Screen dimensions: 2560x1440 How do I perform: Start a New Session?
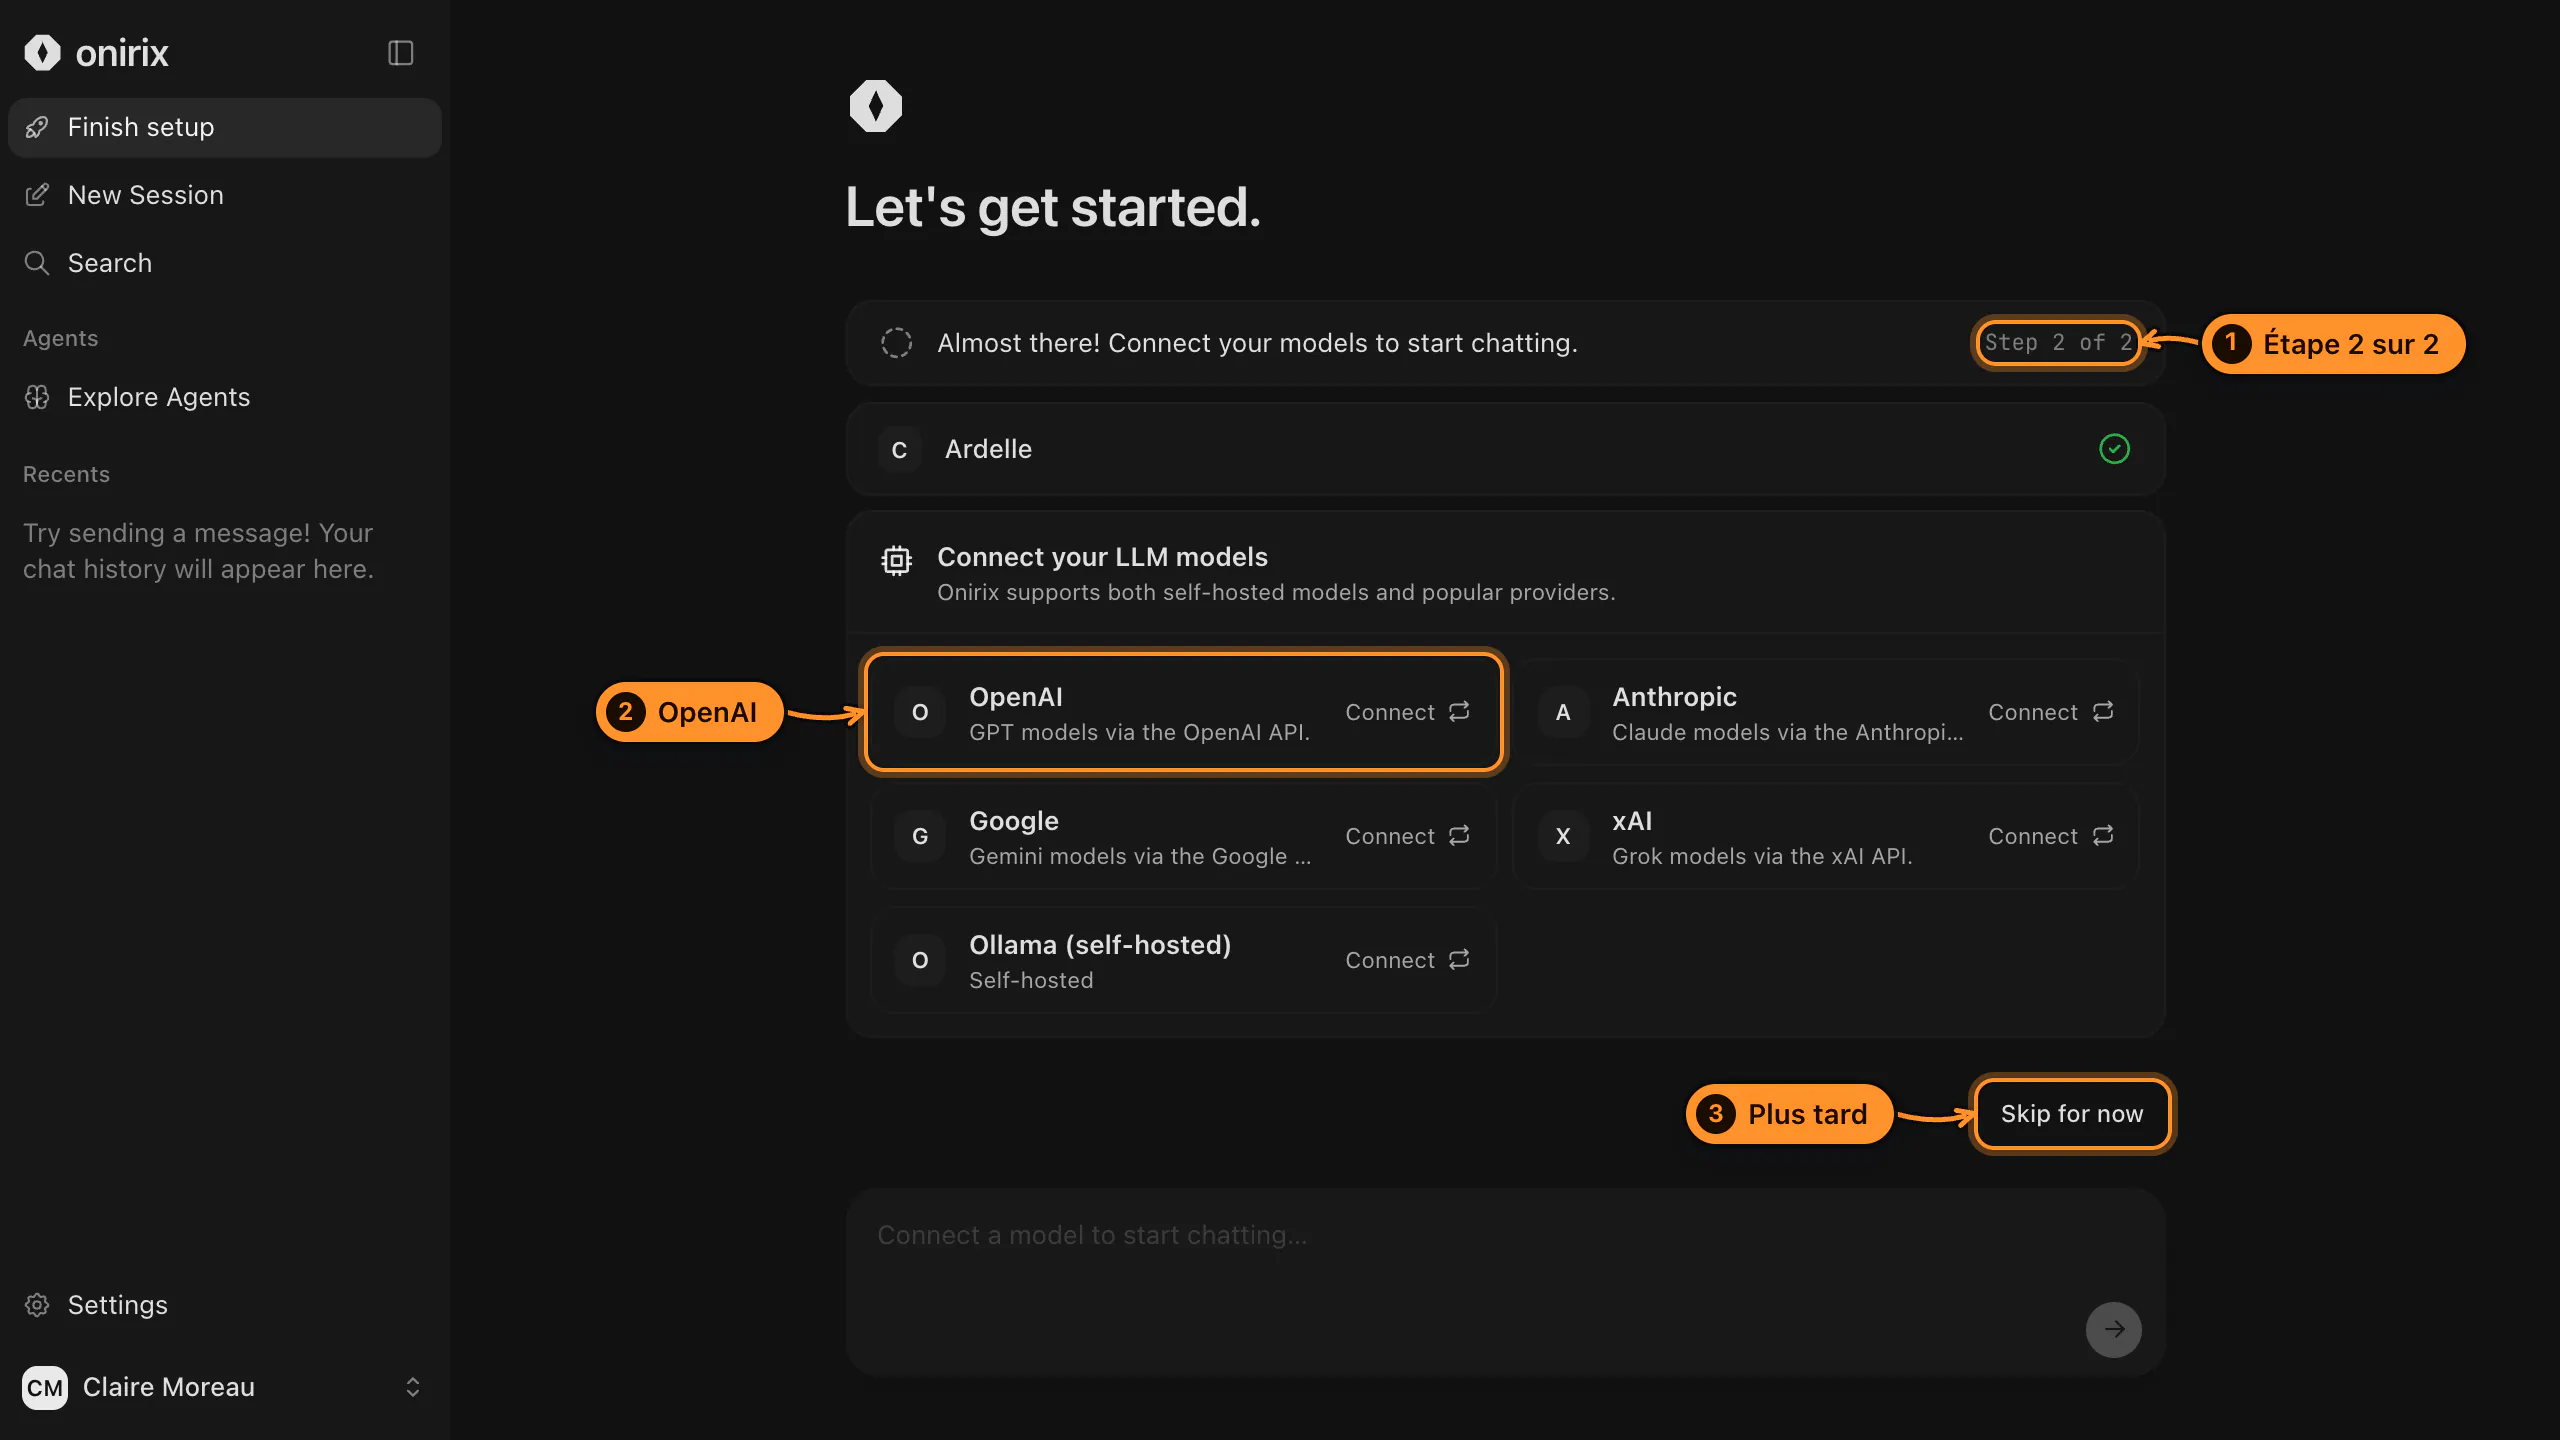[224, 195]
